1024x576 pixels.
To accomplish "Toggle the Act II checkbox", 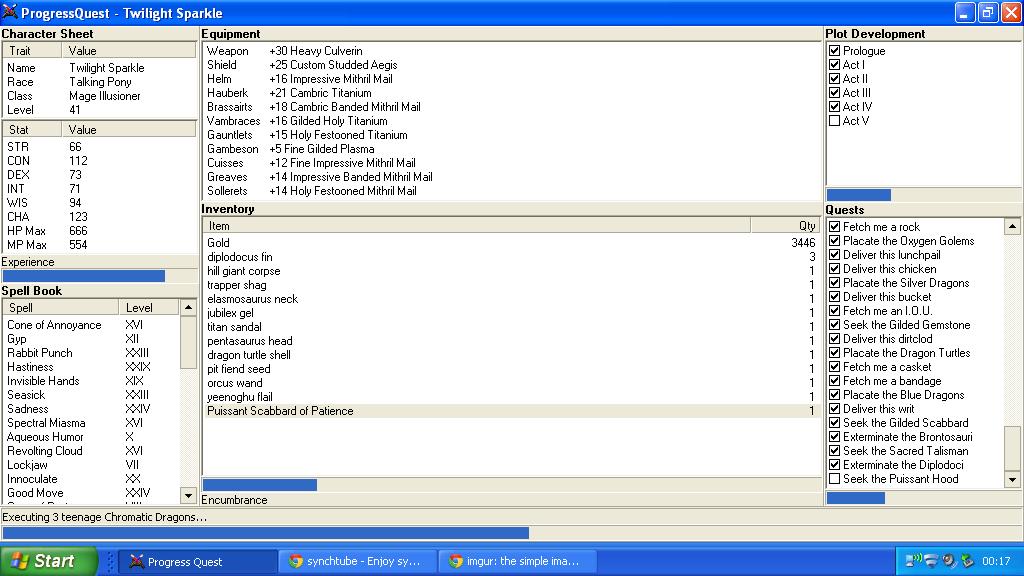I will (835, 78).
